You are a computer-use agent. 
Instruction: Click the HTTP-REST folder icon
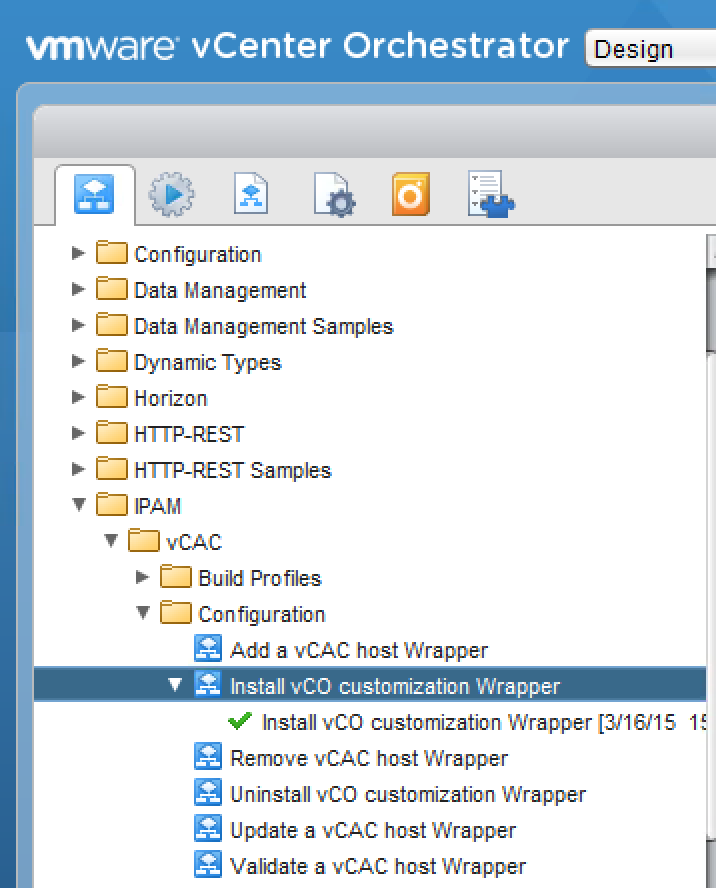tap(112, 433)
